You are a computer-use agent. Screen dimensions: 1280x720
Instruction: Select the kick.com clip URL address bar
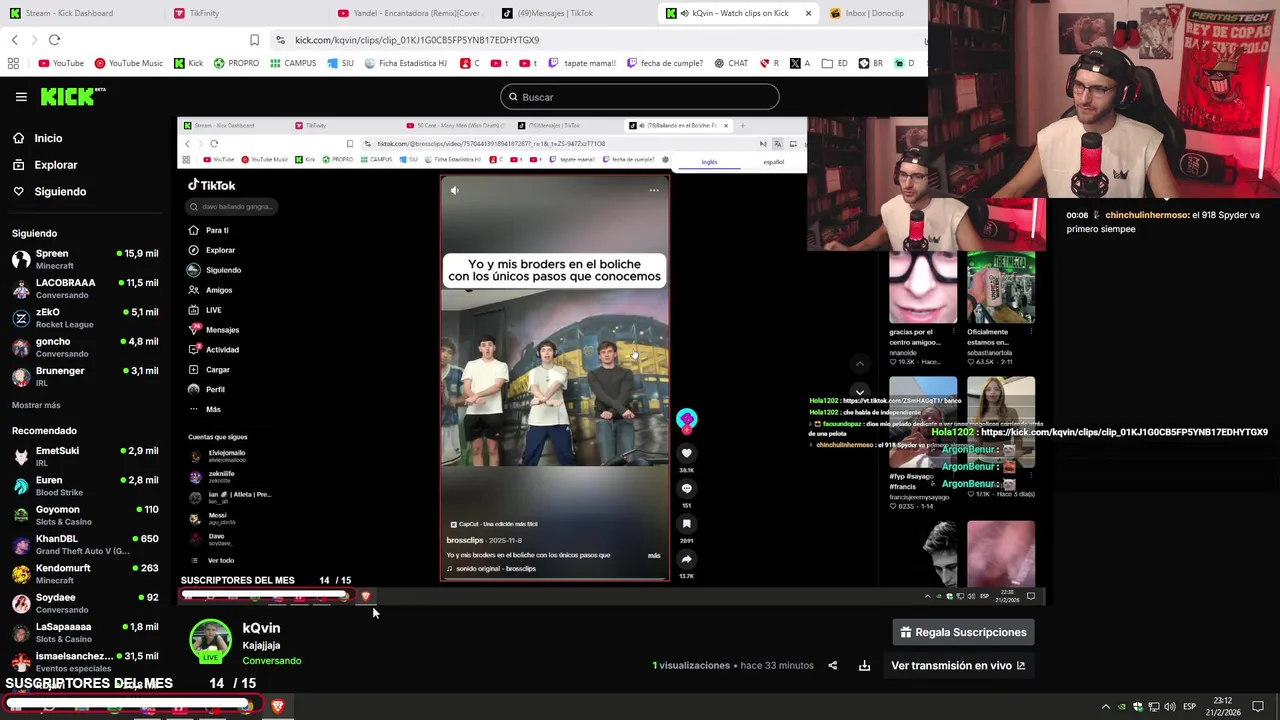click(417, 40)
